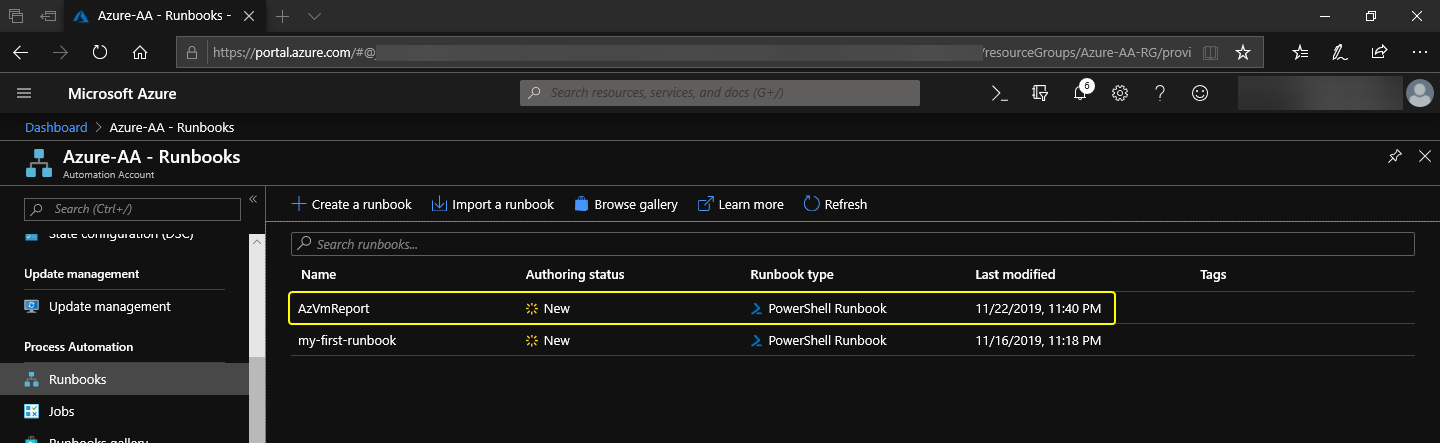This screenshot has height=443, width=1440.
Task: Click Create a runbook
Action: 351,204
